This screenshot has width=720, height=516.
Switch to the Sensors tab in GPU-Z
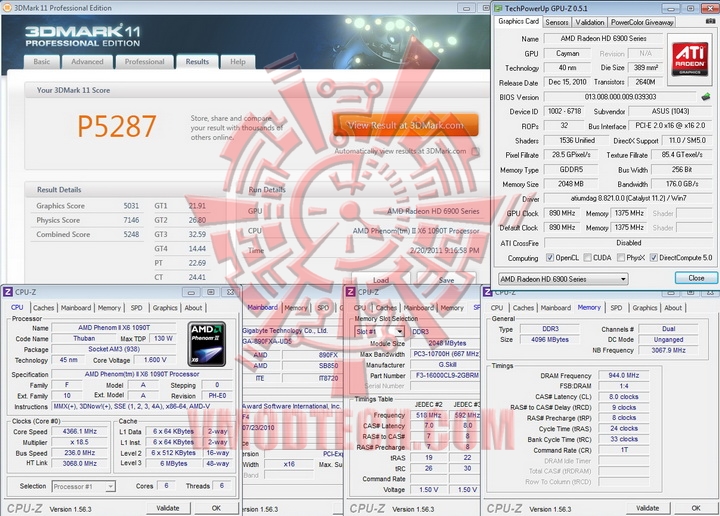[x=557, y=22]
